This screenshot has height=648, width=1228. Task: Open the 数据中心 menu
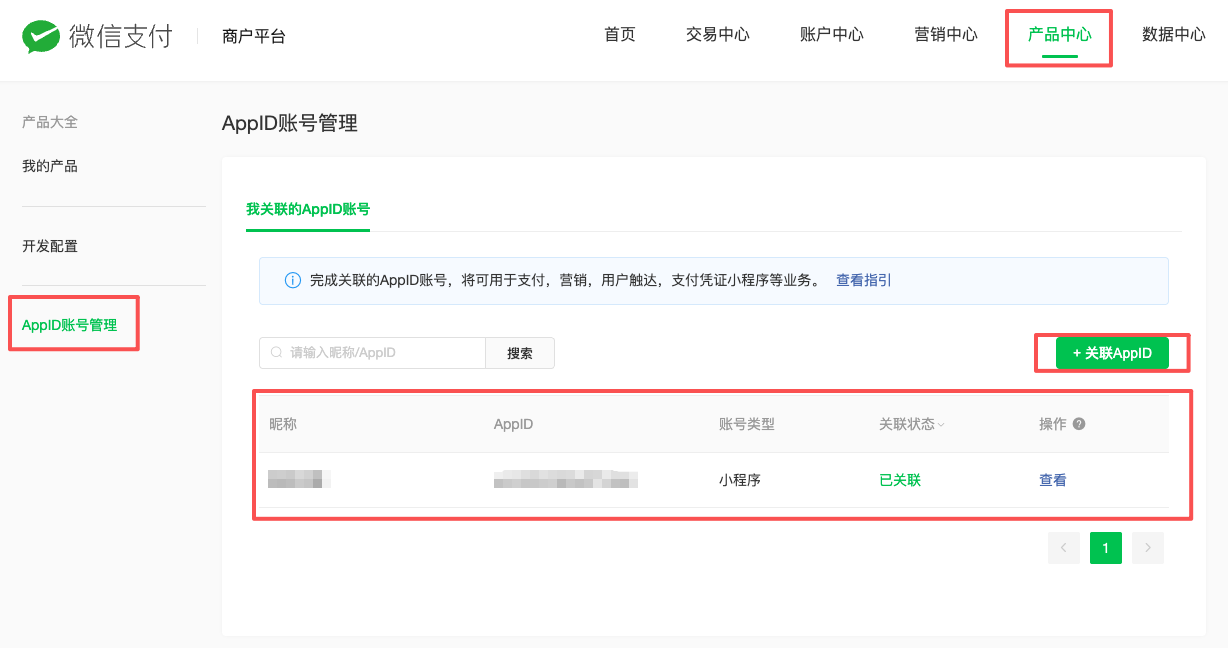click(1174, 35)
